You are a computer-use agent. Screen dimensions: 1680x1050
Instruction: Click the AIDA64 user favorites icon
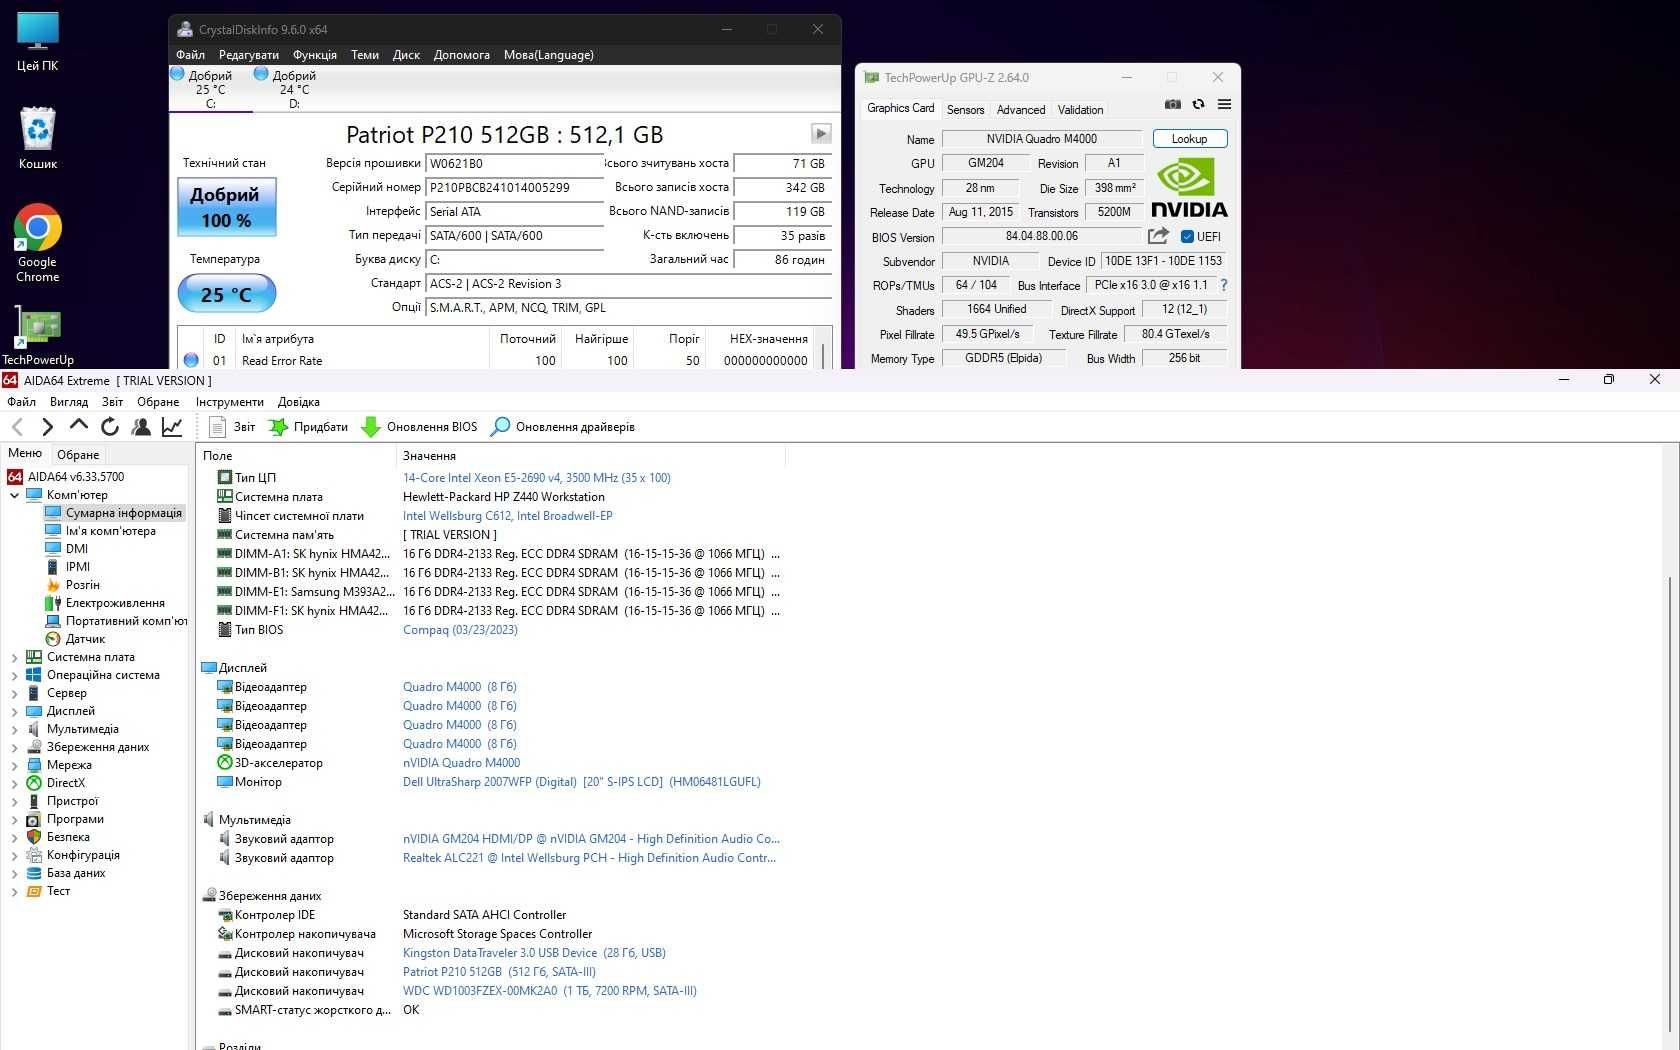coord(141,427)
